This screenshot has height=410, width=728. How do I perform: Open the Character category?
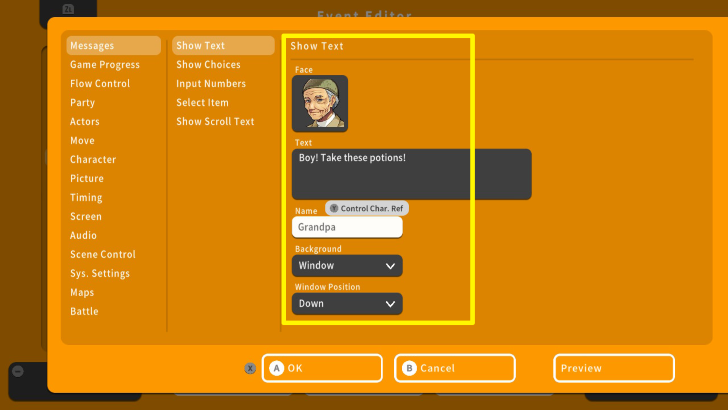click(x=93, y=160)
